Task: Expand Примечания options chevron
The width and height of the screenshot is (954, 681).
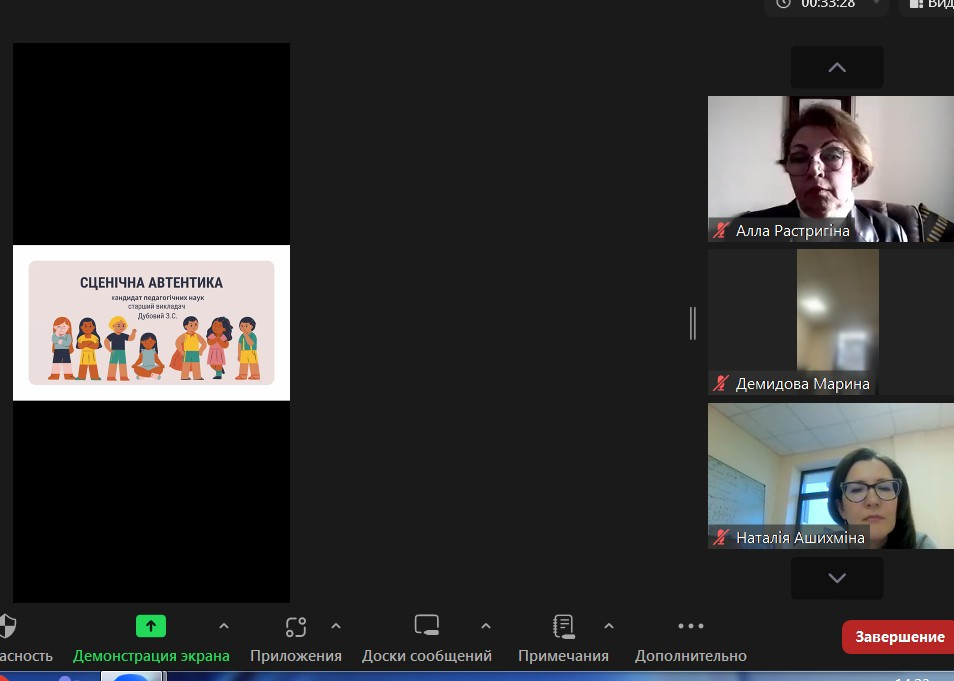Action: pyautogui.click(x=609, y=626)
